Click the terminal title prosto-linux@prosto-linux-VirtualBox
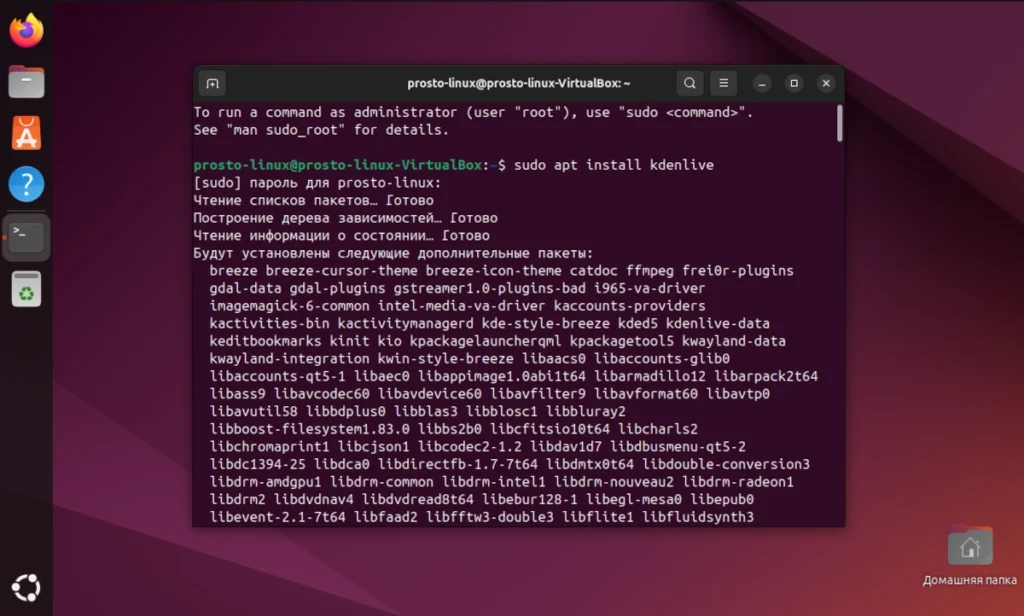Viewport: 1024px width, 616px height. [x=519, y=83]
